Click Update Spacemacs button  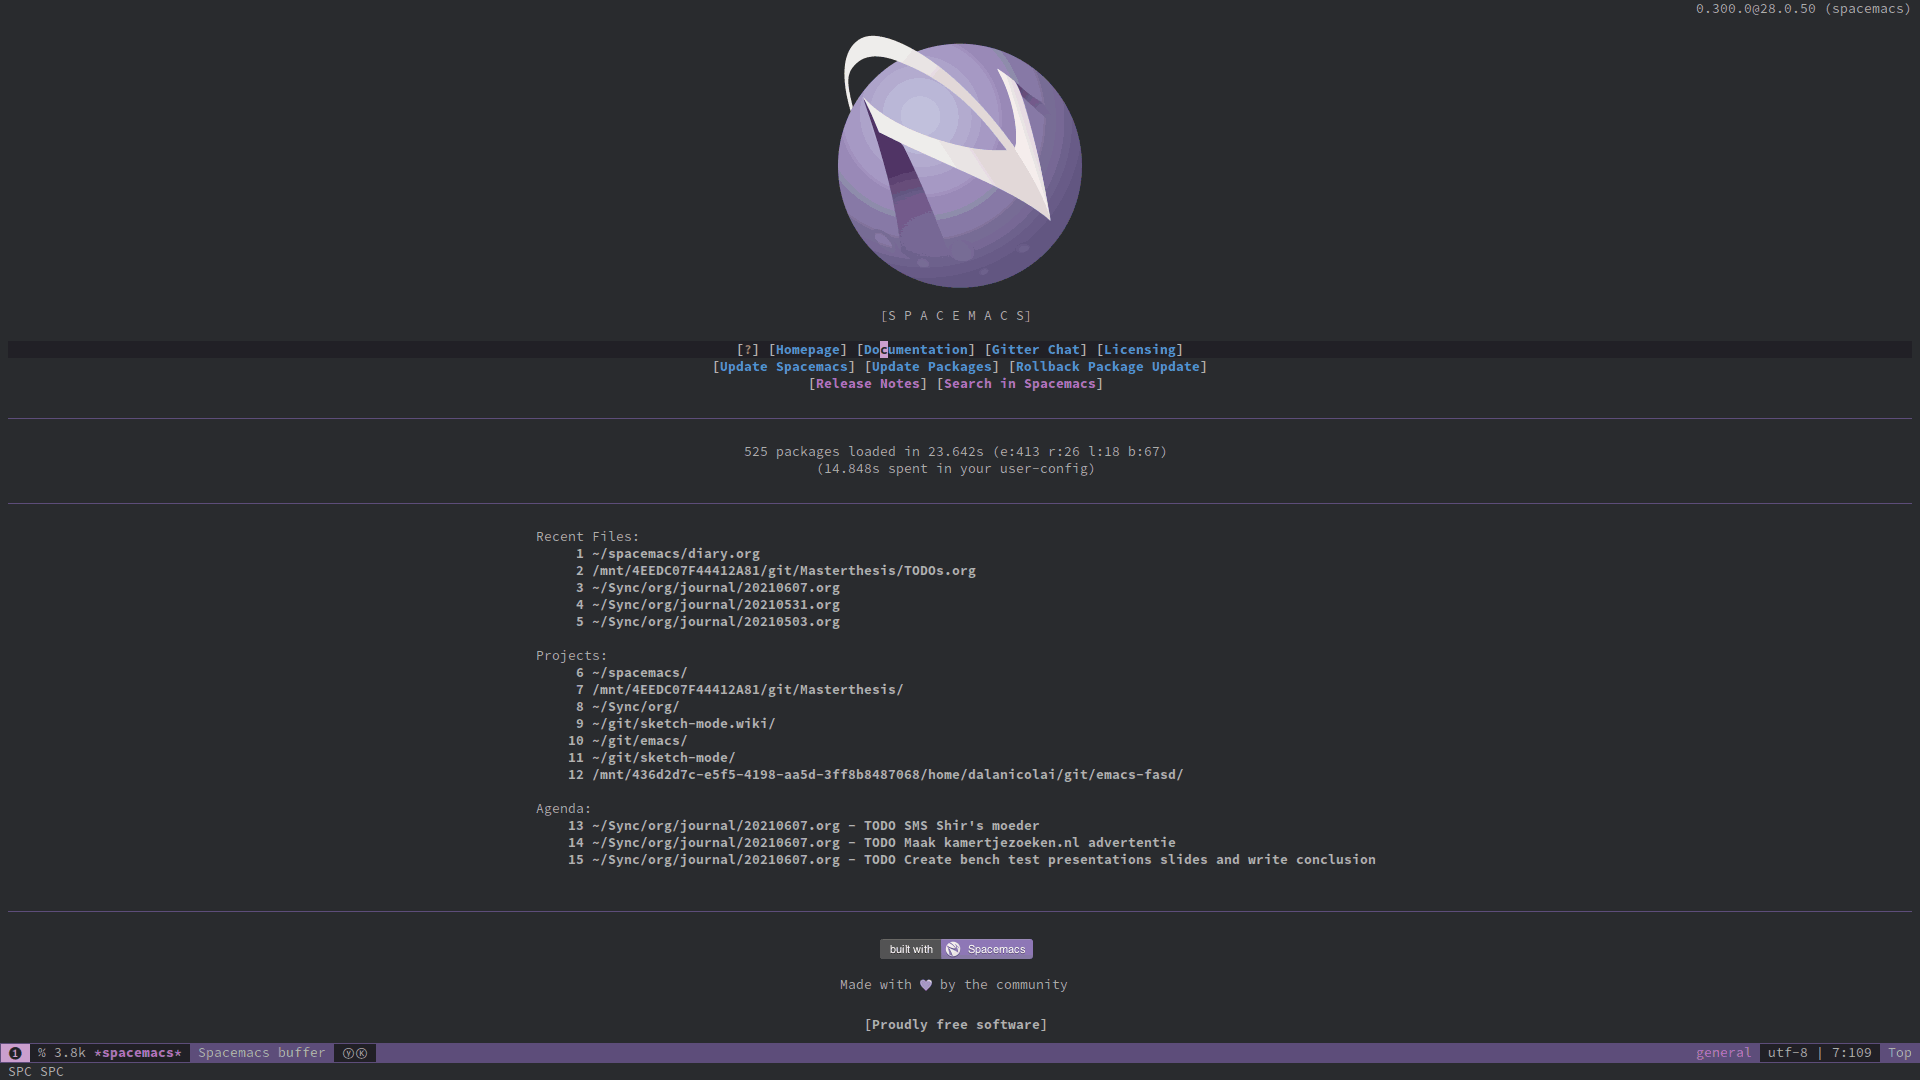coord(784,367)
